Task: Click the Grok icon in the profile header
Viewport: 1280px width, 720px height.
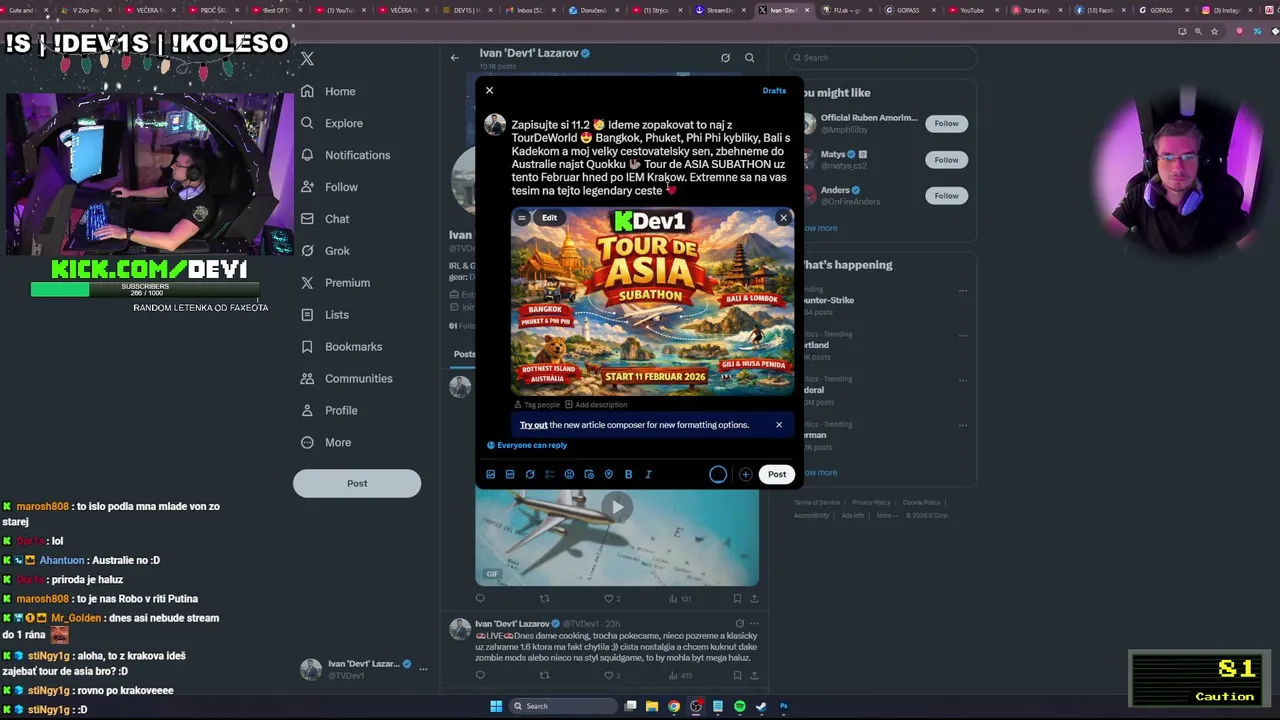Action: point(725,58)
